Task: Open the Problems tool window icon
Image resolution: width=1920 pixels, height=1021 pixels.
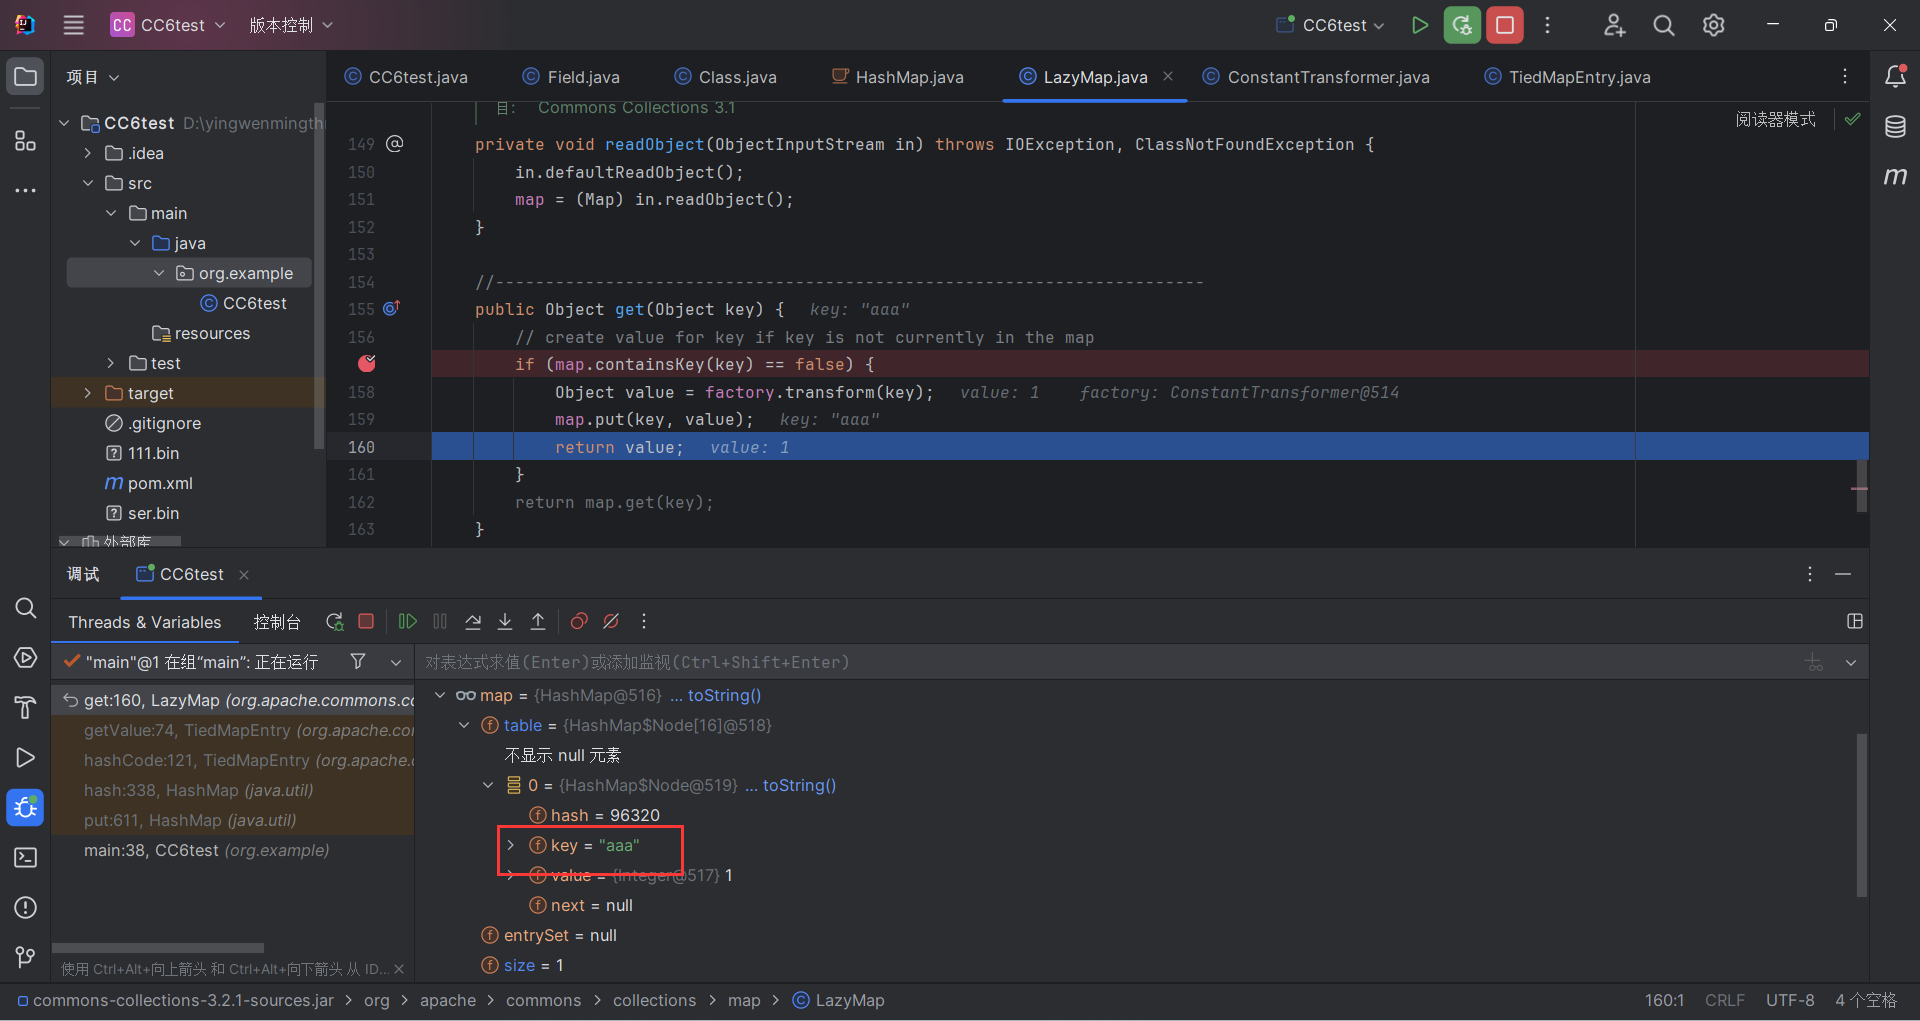Action: click(x=26, y=907)
